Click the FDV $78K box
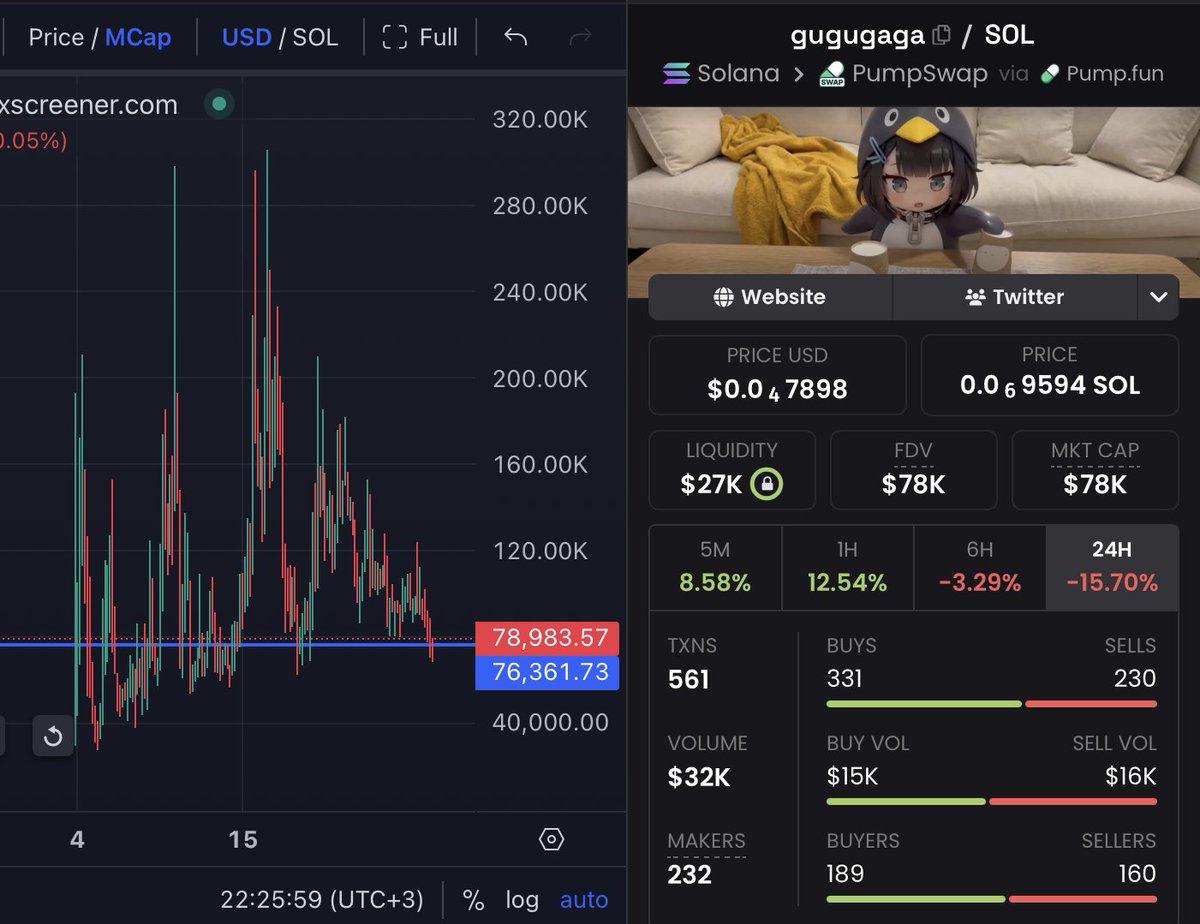1200x924 pixels. coord(913,470)
